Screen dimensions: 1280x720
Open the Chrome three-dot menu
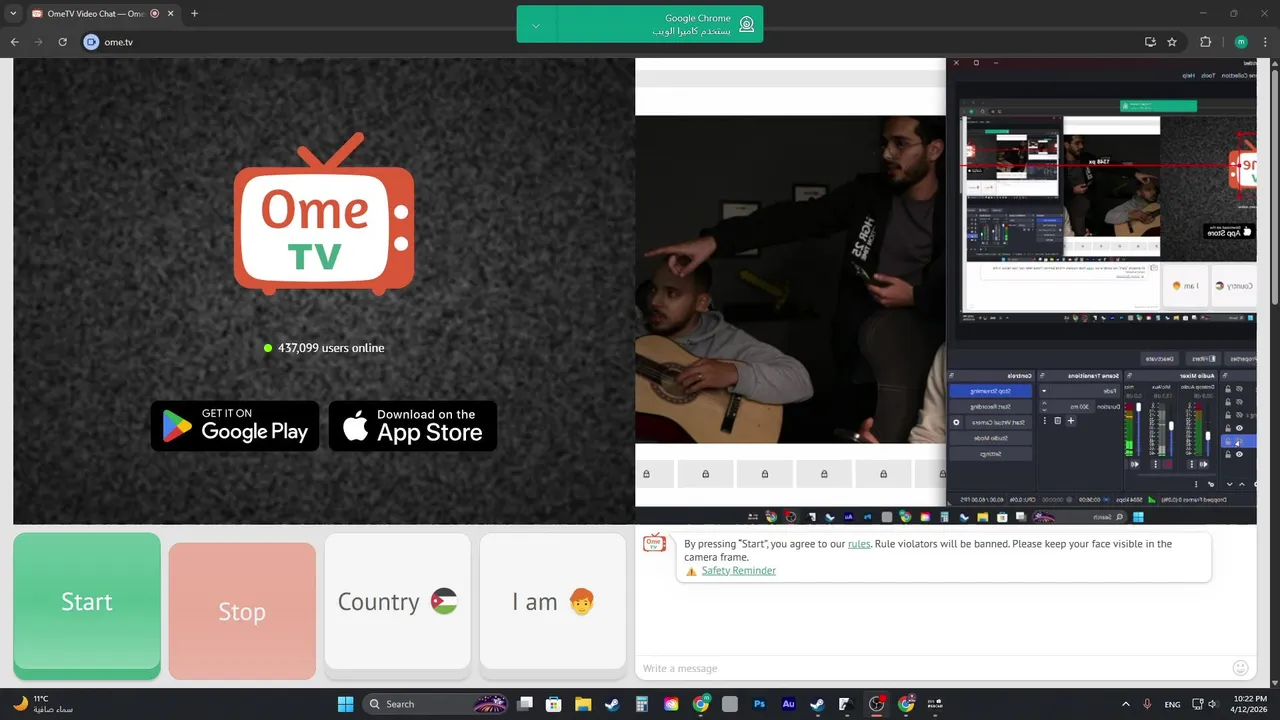point(1266,42)
